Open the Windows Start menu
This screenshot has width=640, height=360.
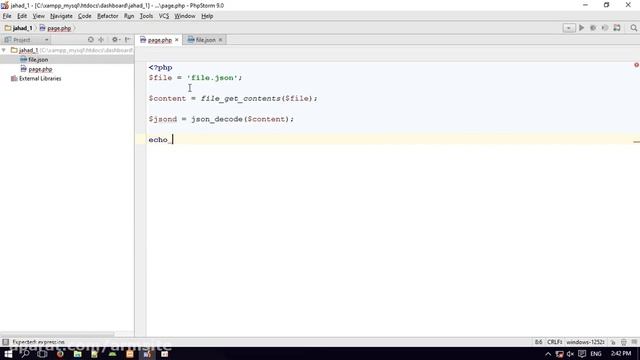point(8,353)
